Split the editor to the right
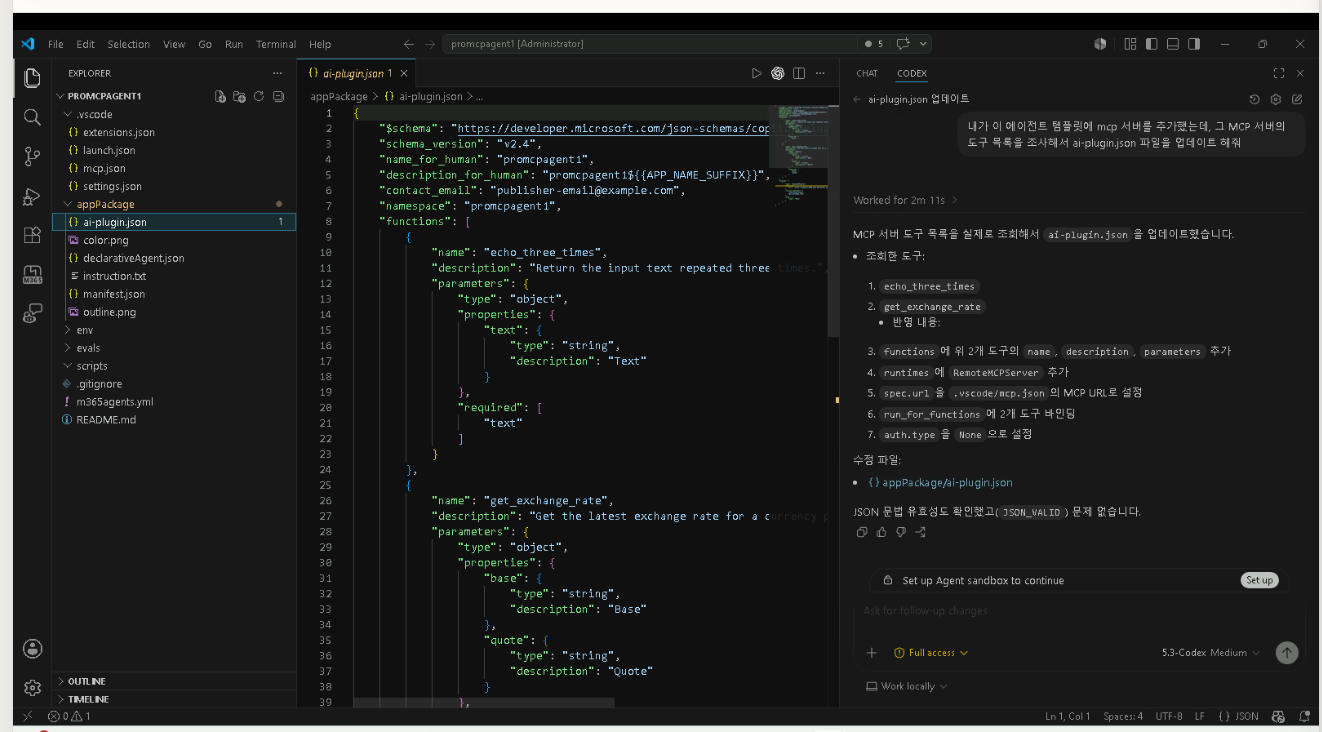Viewport: 1322px width, 732px height. pos(799,73)
